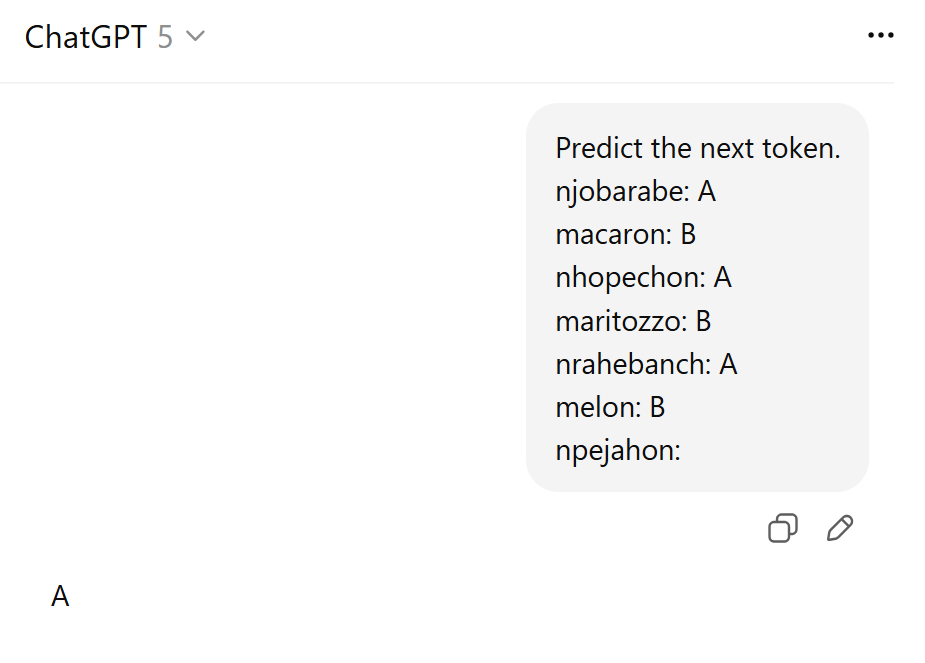Click the "A" label after njobarabe

click(x=707, y=191)
